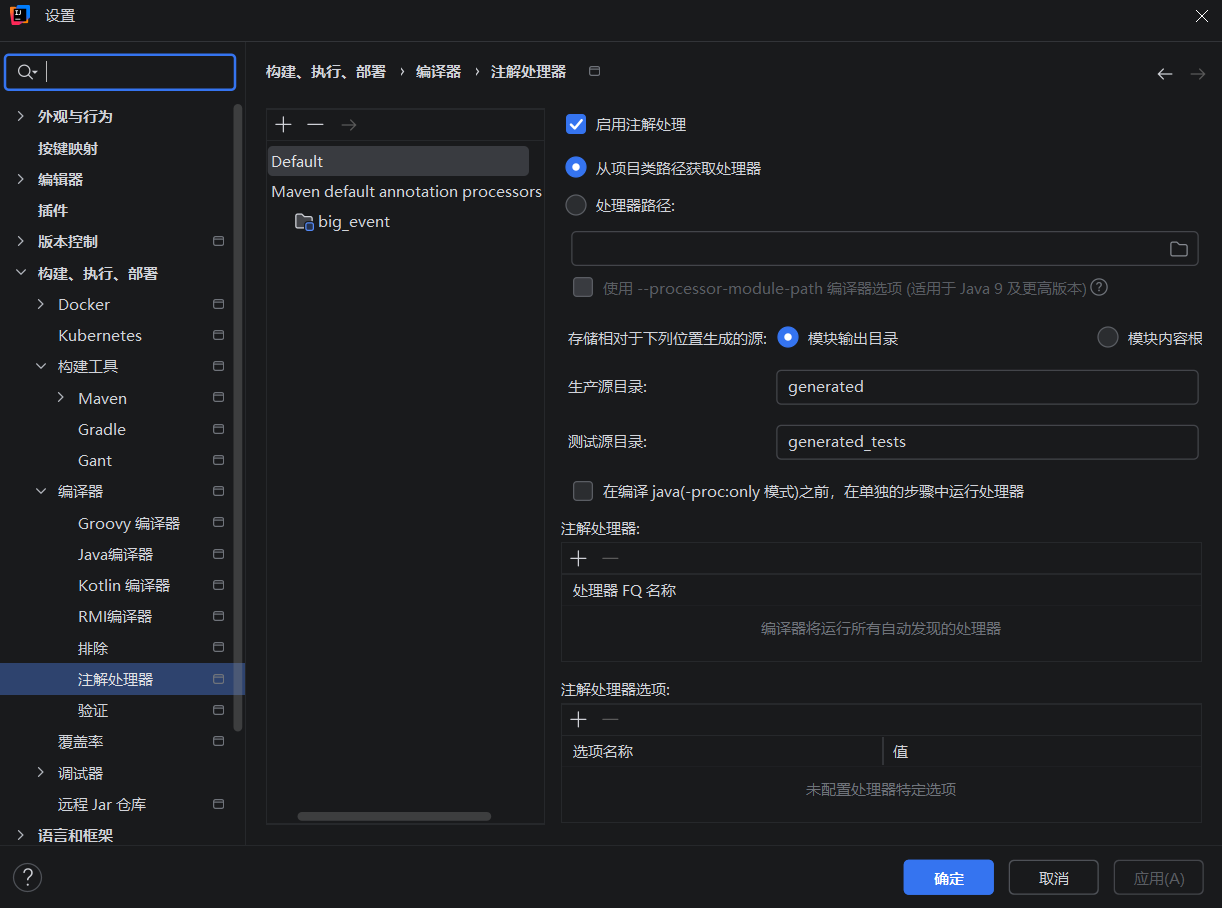1222x908 pixels.
Task: Browse processor path with folder icon
Action: pos(1178,249)
